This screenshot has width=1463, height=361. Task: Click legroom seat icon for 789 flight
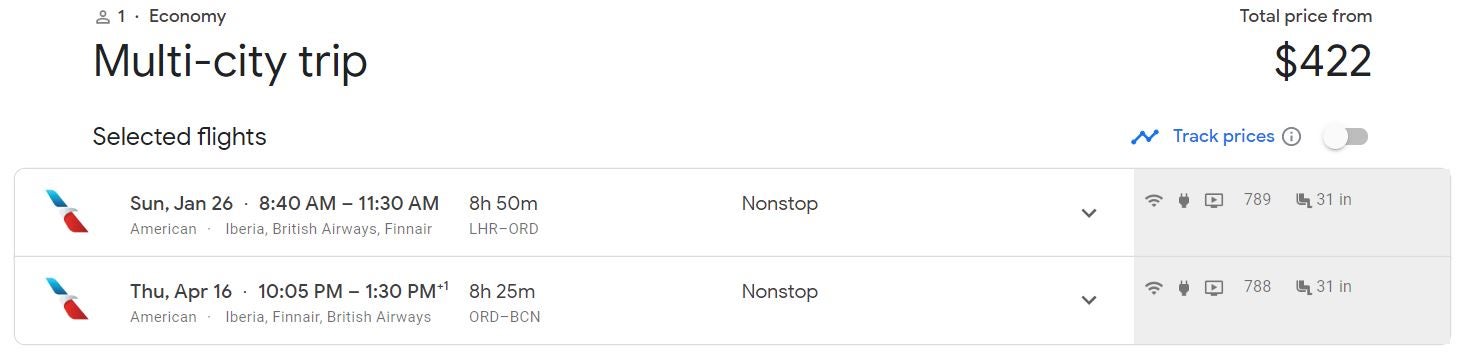(x=1303, y=201)
